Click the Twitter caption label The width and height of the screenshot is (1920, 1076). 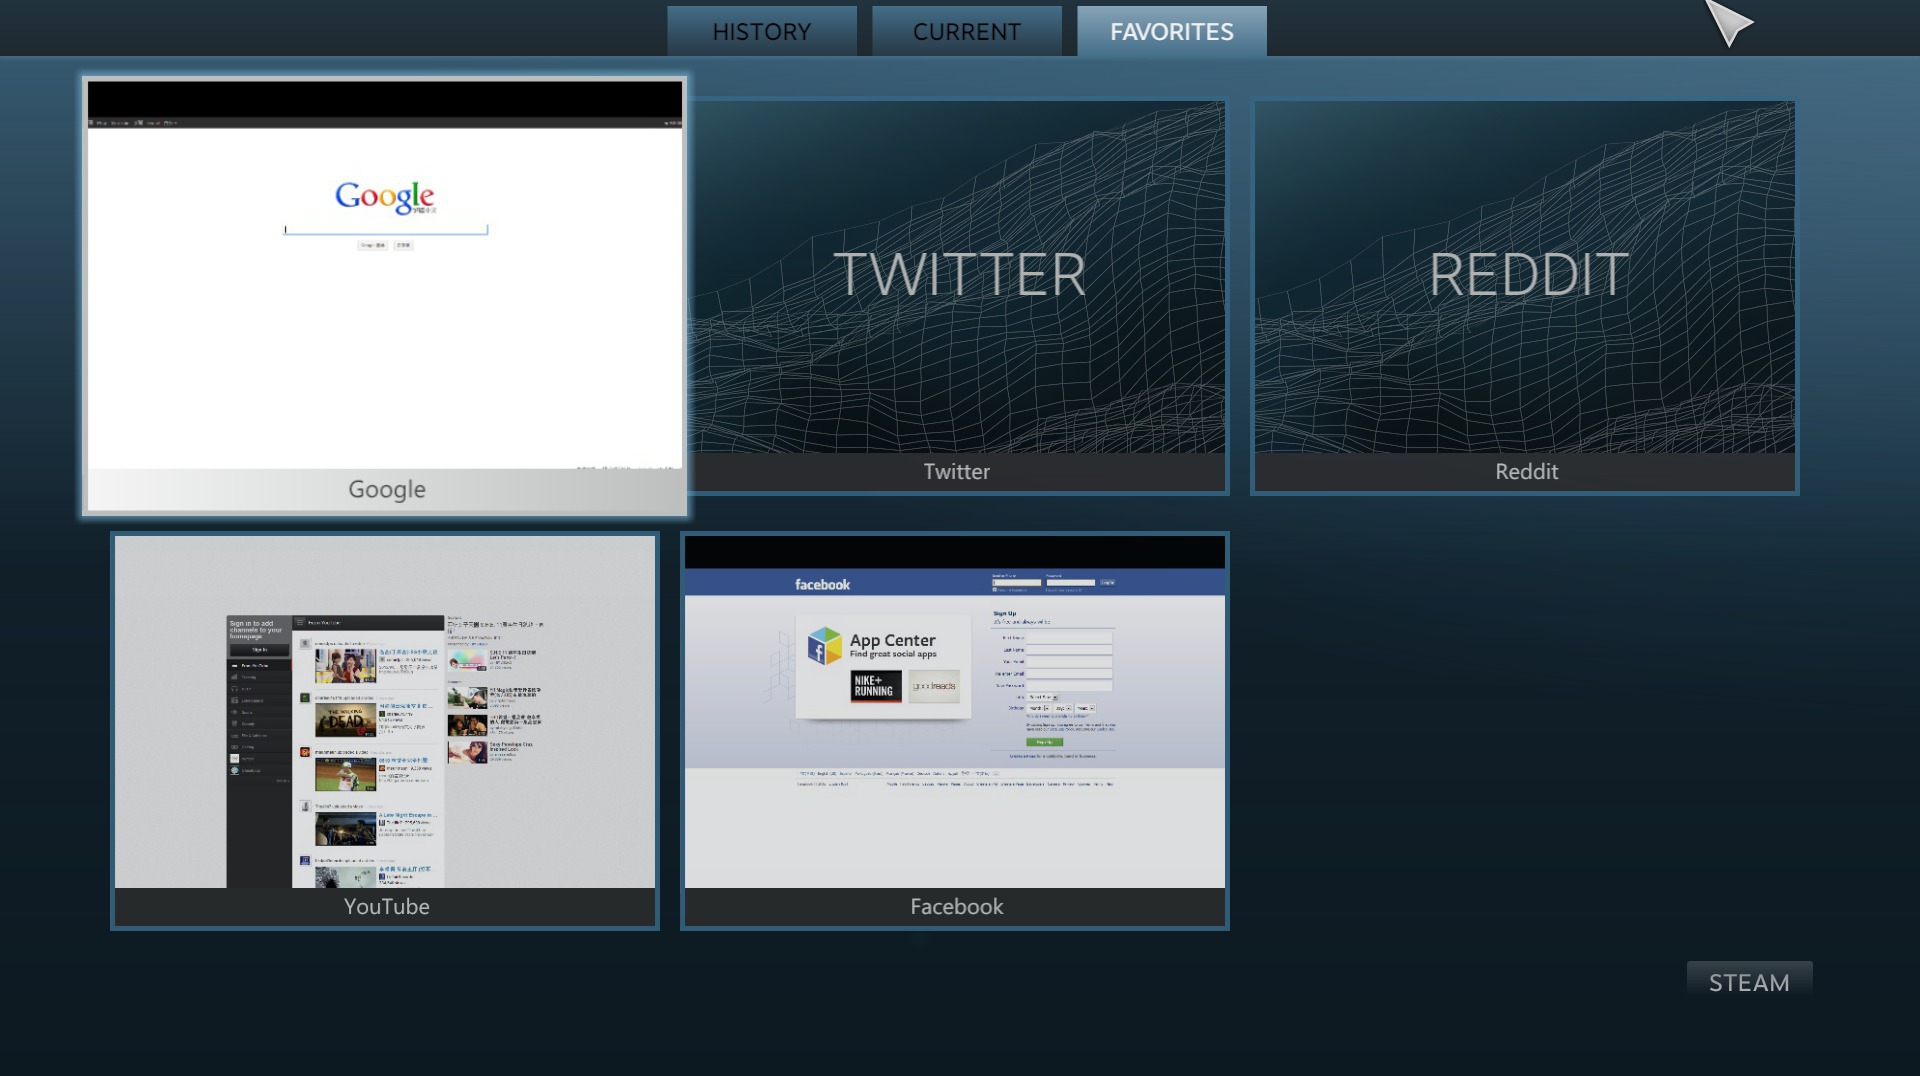click(x=957, y=472)
